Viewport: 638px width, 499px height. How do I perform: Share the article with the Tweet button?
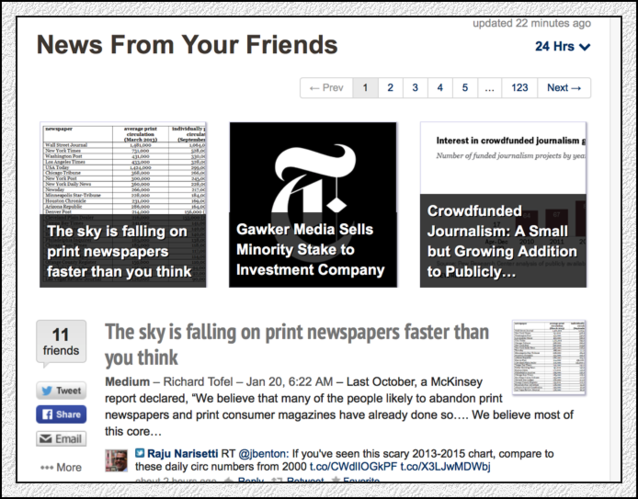pos(60,390)
